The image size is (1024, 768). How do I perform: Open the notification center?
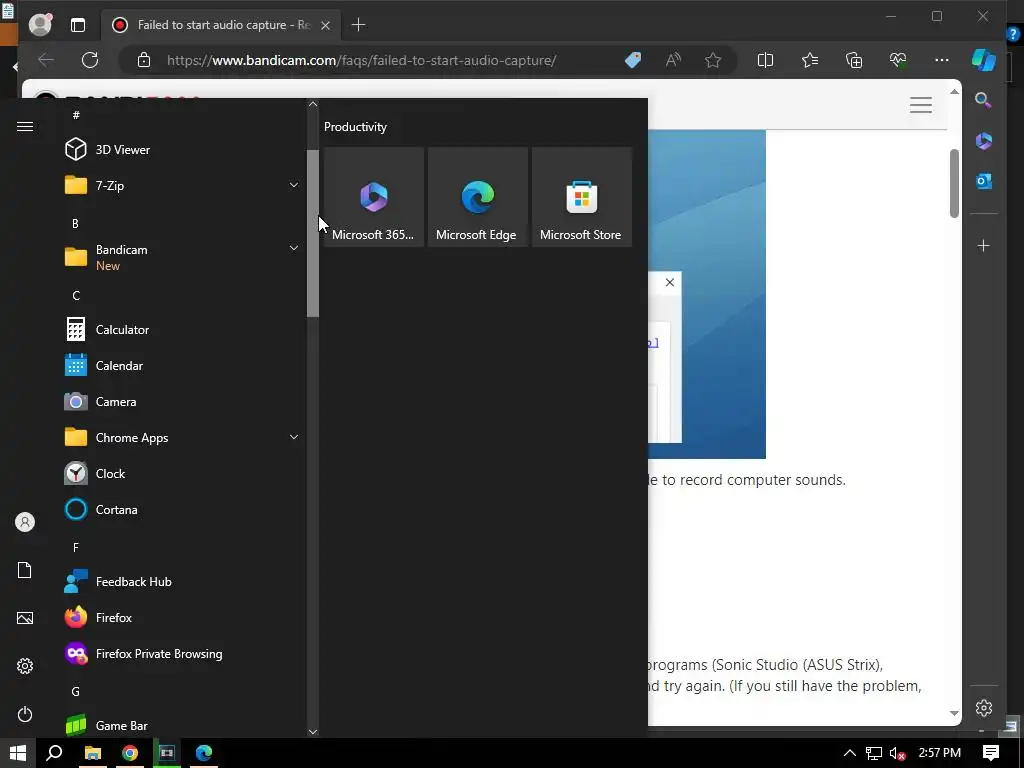point(991,753)
